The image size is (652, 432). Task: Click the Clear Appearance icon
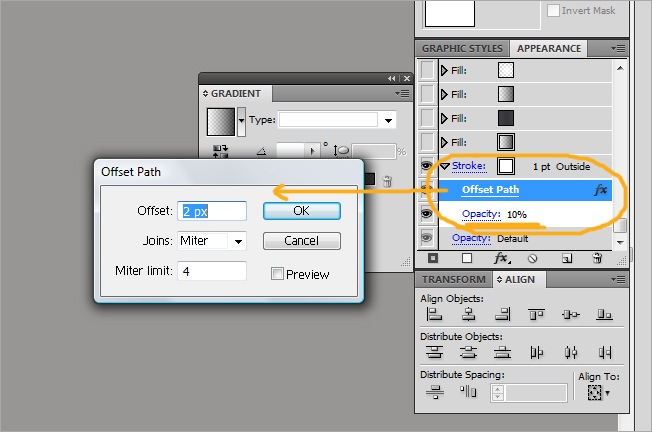coord(532,259)
